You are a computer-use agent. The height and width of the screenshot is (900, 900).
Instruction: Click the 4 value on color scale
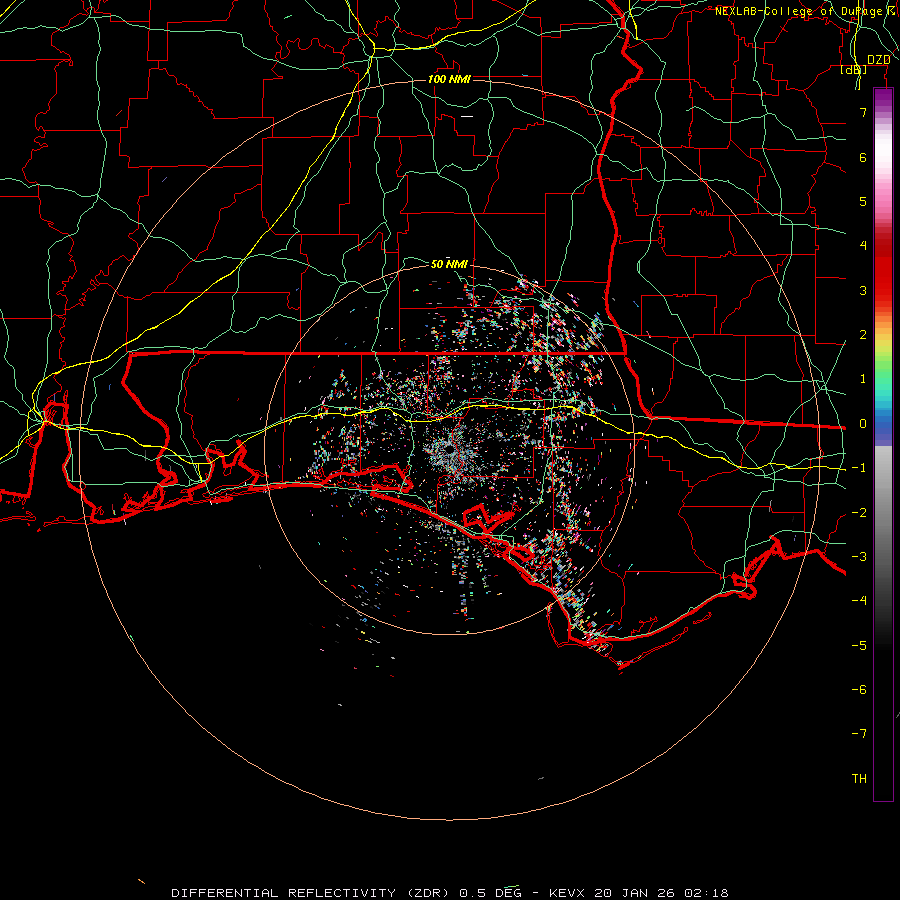pyautogui.click(x=863, y=246)
